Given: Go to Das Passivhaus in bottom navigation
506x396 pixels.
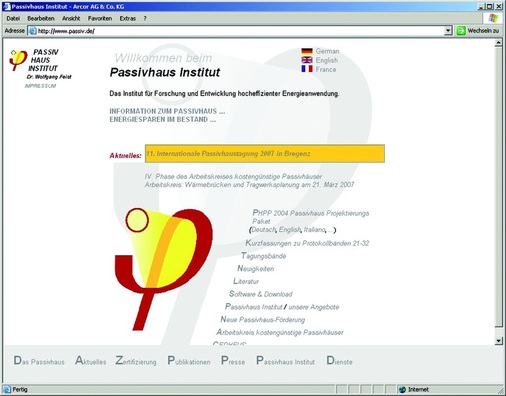Looking at the screenshot, I should click(39, 361).
